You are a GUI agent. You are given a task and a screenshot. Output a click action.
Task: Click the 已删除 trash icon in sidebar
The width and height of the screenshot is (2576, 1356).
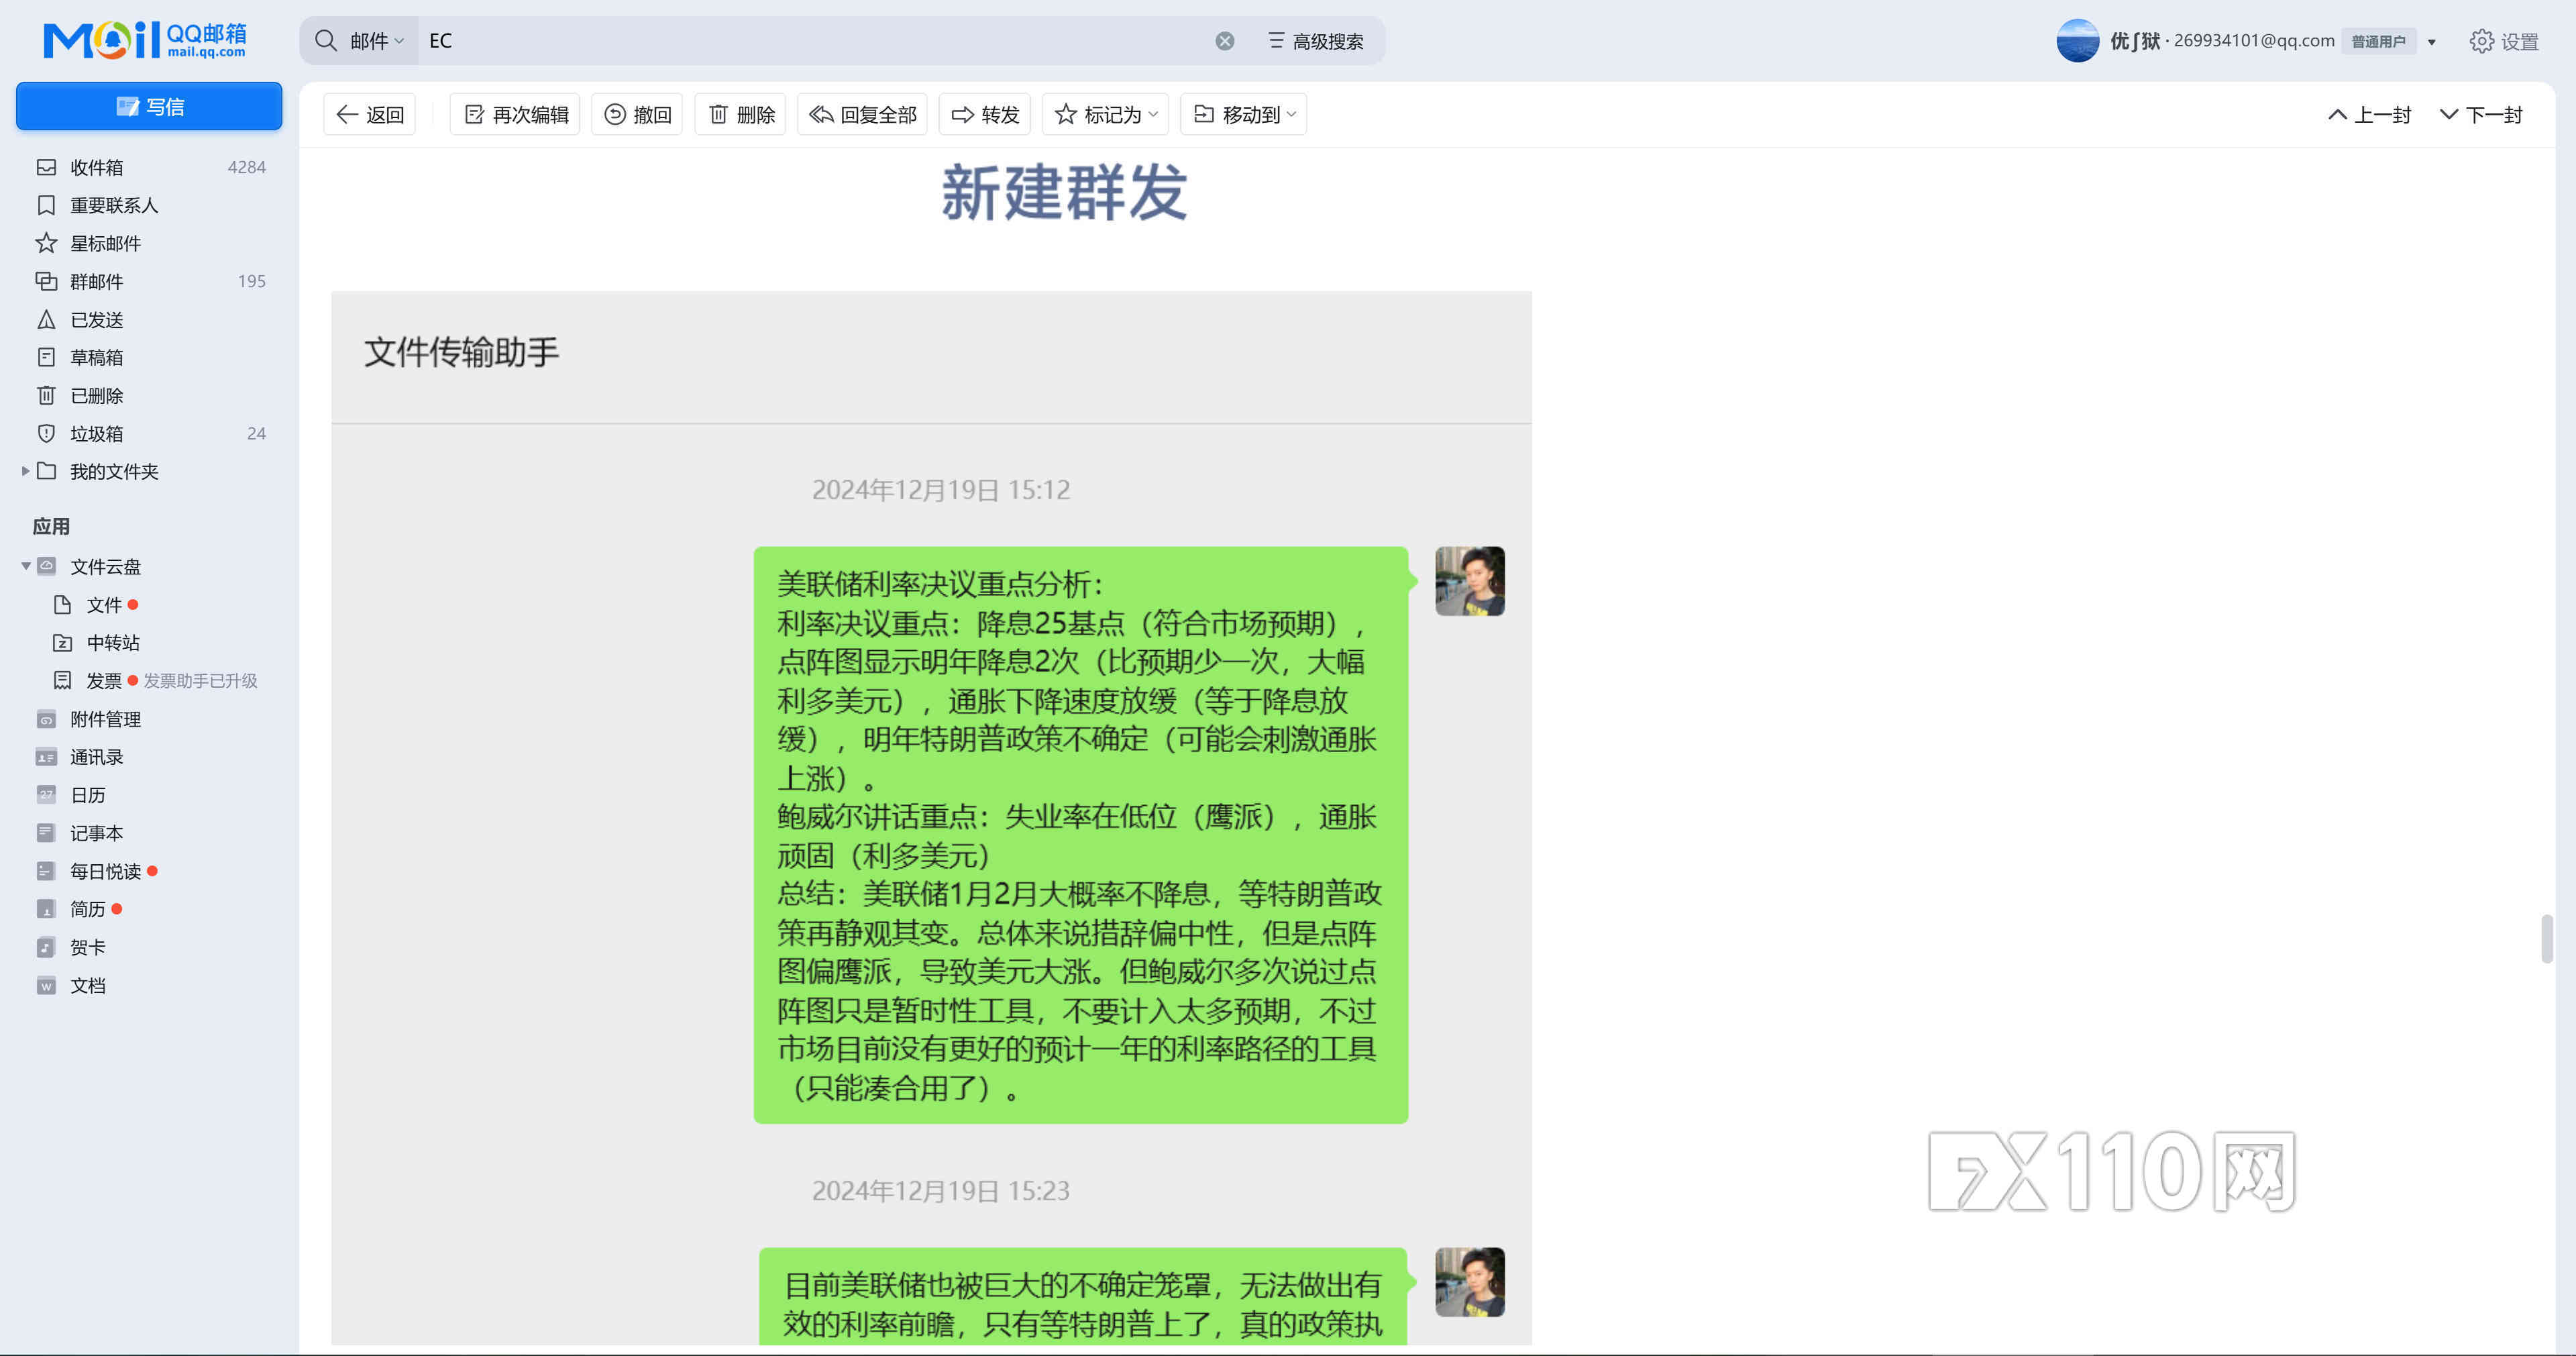click(x=46, y=395)
